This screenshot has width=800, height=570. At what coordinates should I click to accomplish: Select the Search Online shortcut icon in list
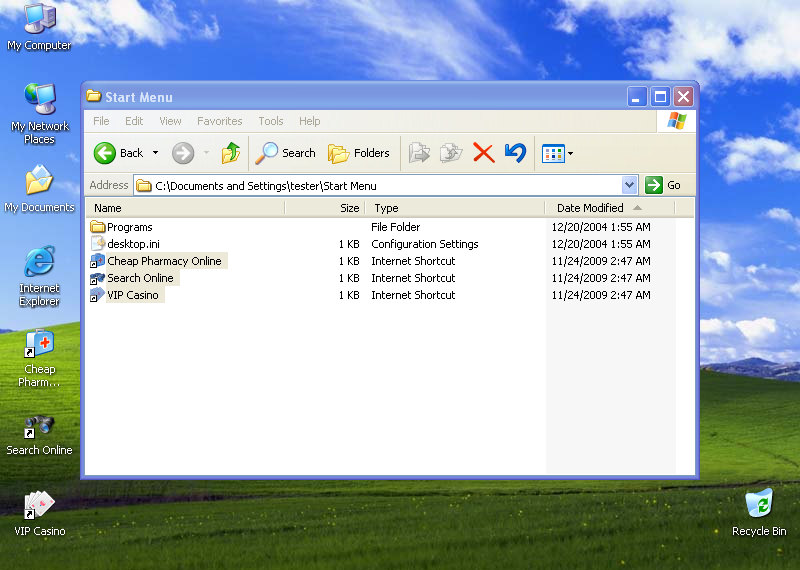point(97,278)
